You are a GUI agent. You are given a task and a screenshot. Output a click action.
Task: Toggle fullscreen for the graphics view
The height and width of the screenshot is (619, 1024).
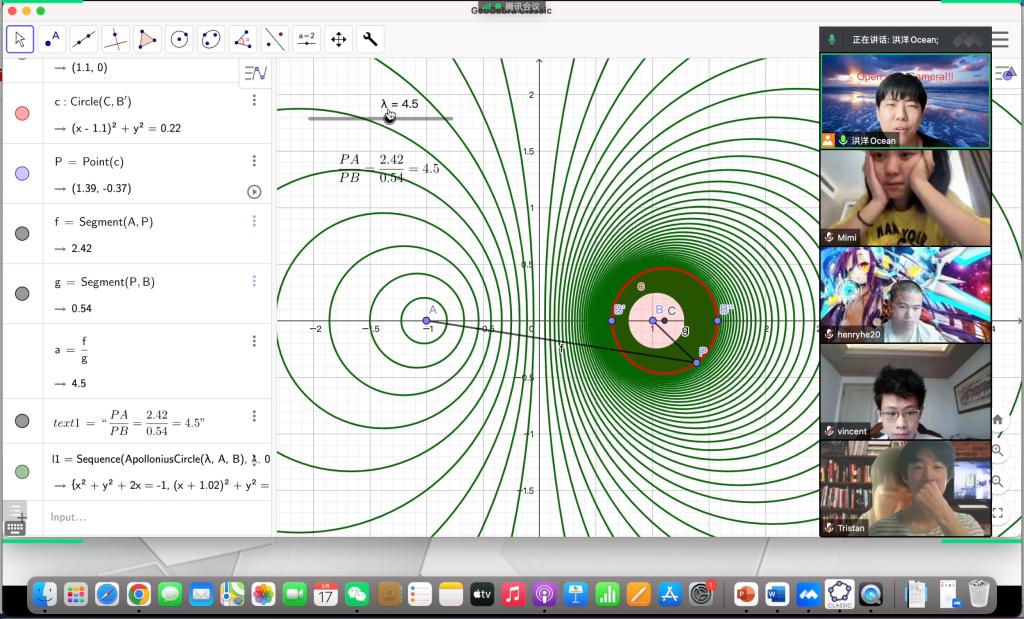pos(998,513)
